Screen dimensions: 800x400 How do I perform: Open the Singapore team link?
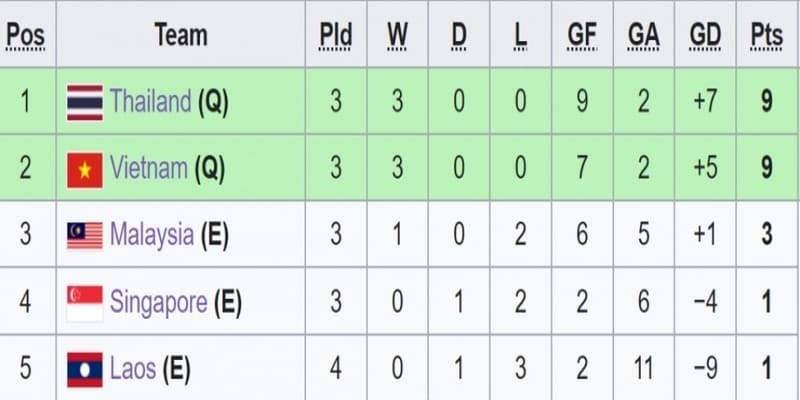[x=159, y=302]
